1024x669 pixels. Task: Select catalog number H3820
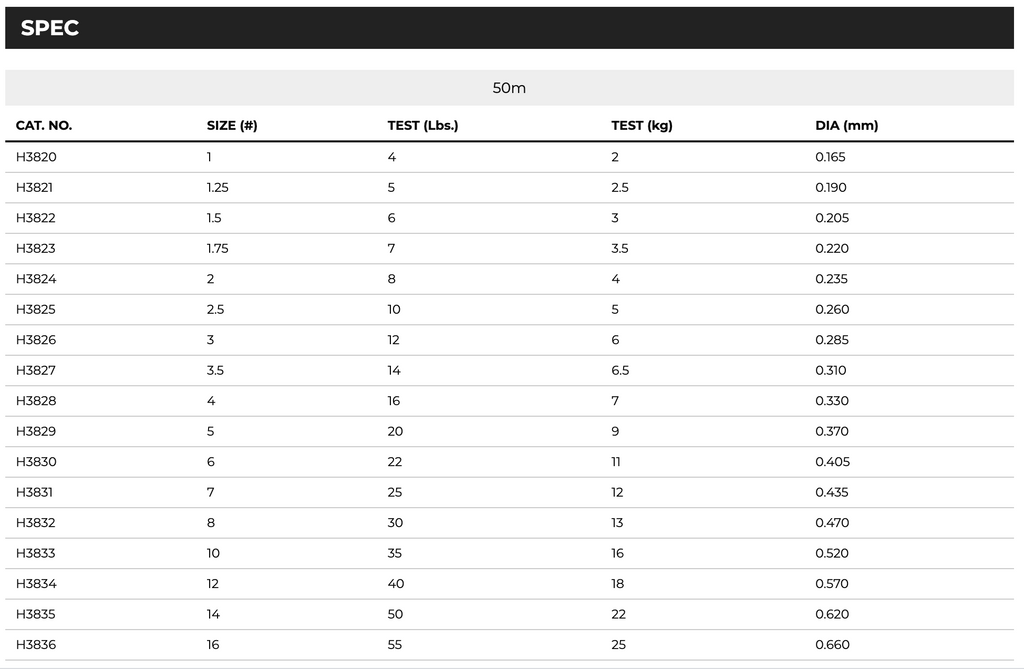[x=36, y=157]
